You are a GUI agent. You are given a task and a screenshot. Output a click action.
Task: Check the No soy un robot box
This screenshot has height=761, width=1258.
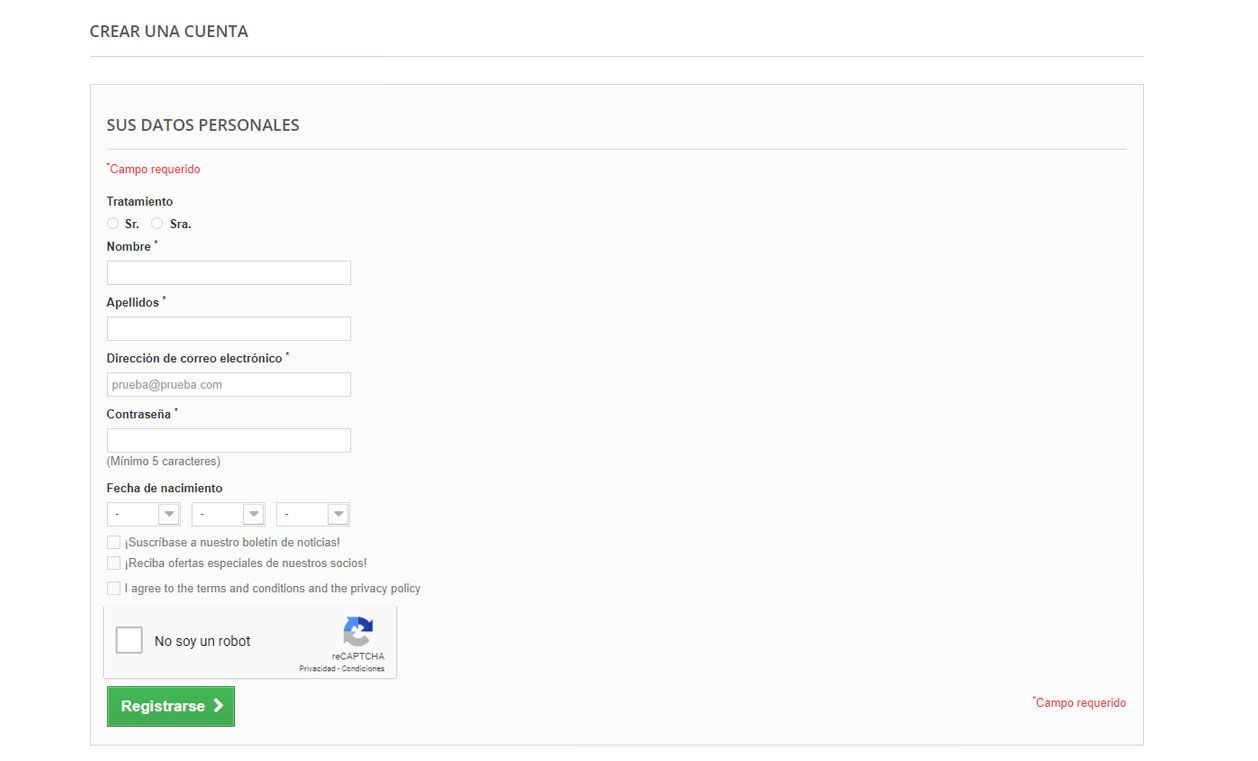pyautogui.click(x=129, y=640)
